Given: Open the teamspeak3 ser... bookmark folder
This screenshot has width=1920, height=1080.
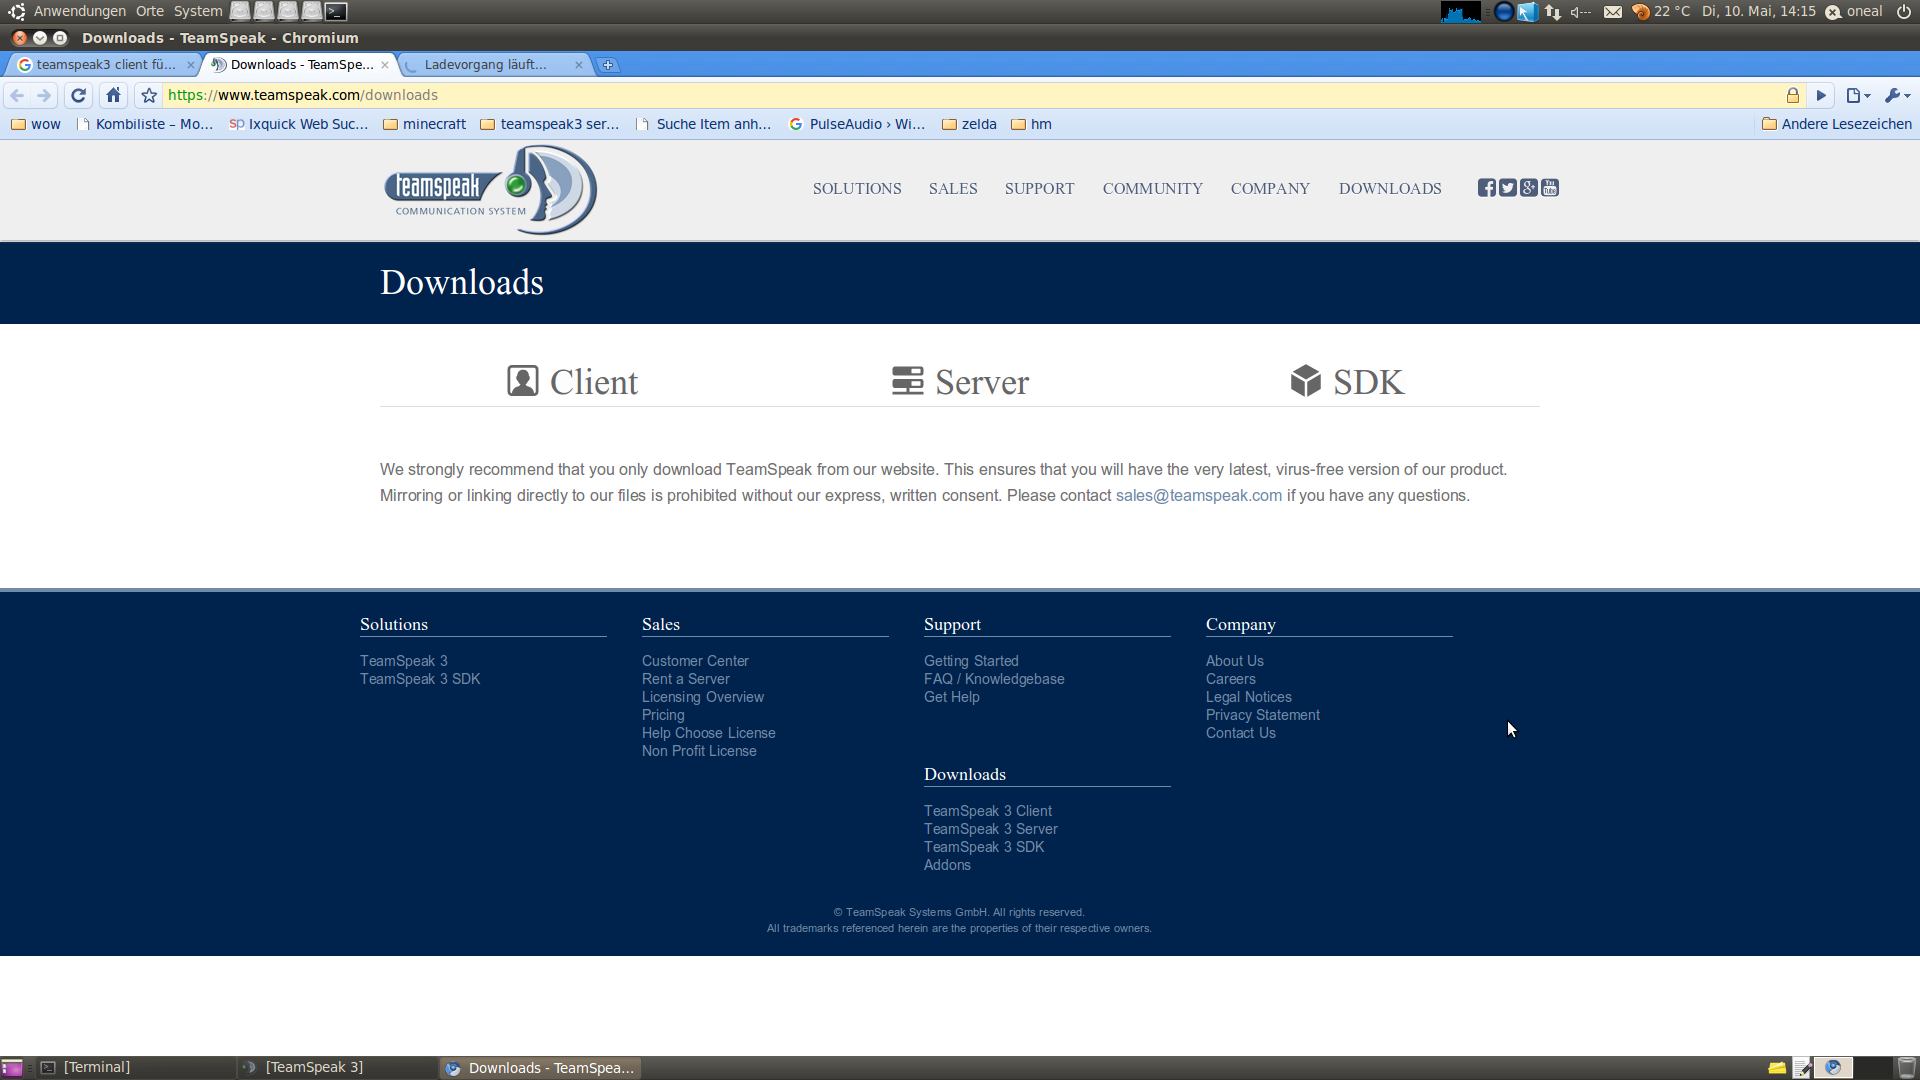Looking at the screenshot, I should tap(550, 124).
